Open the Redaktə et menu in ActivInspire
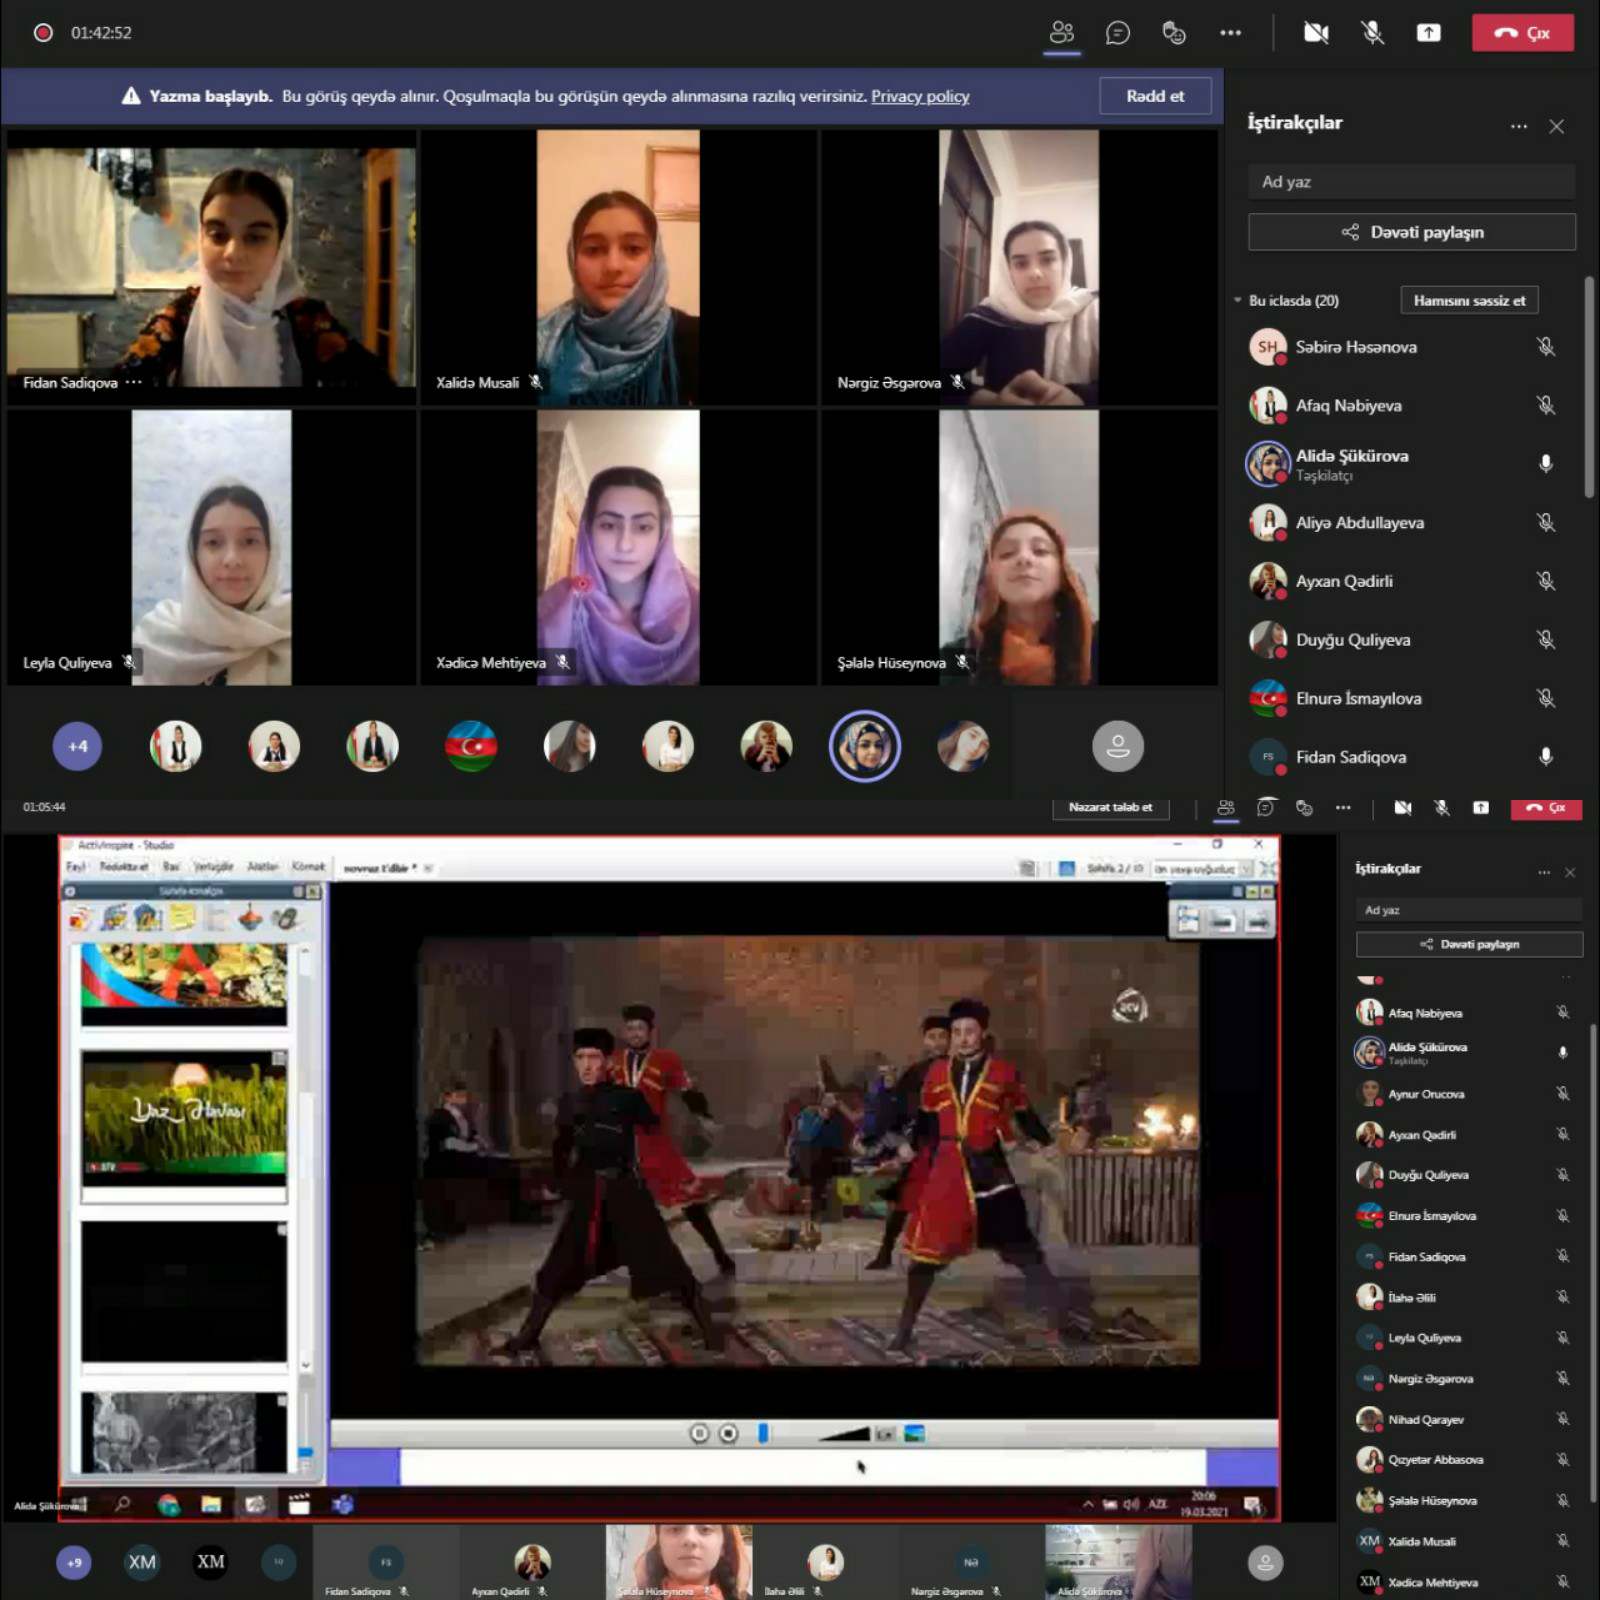The image size is (1600, 1600). [123, 866]
